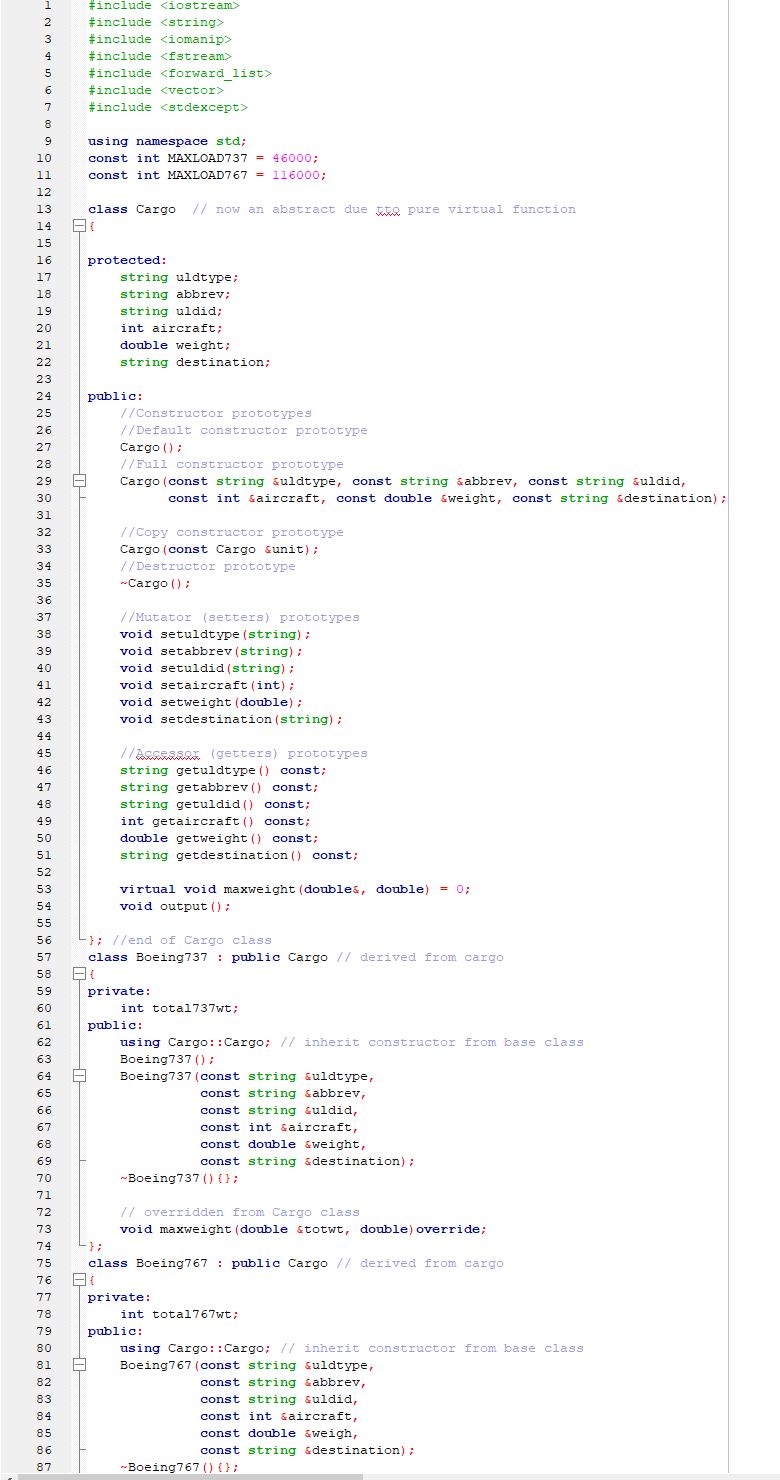The height and width of the screenshot is (1480, 780).
Task: Click the "int aircraft;" member declaration
Action: (172, 328)
